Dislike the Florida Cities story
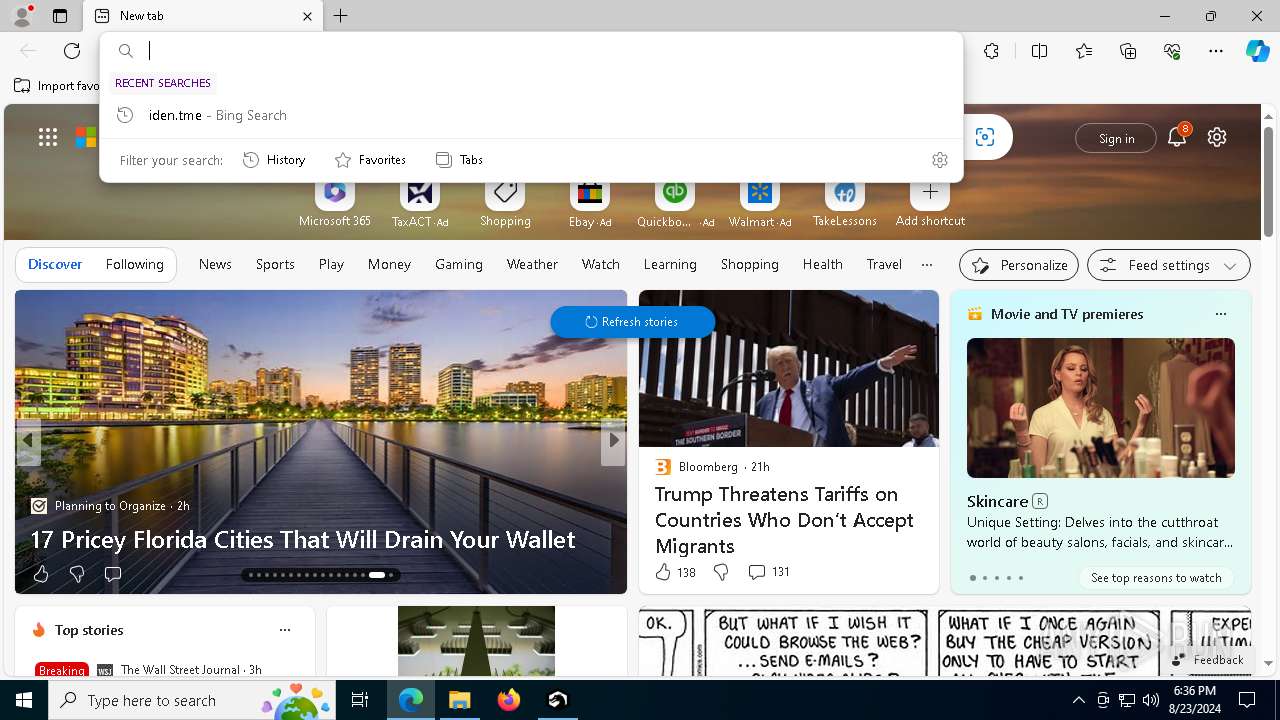 click(x=77, y=574)
